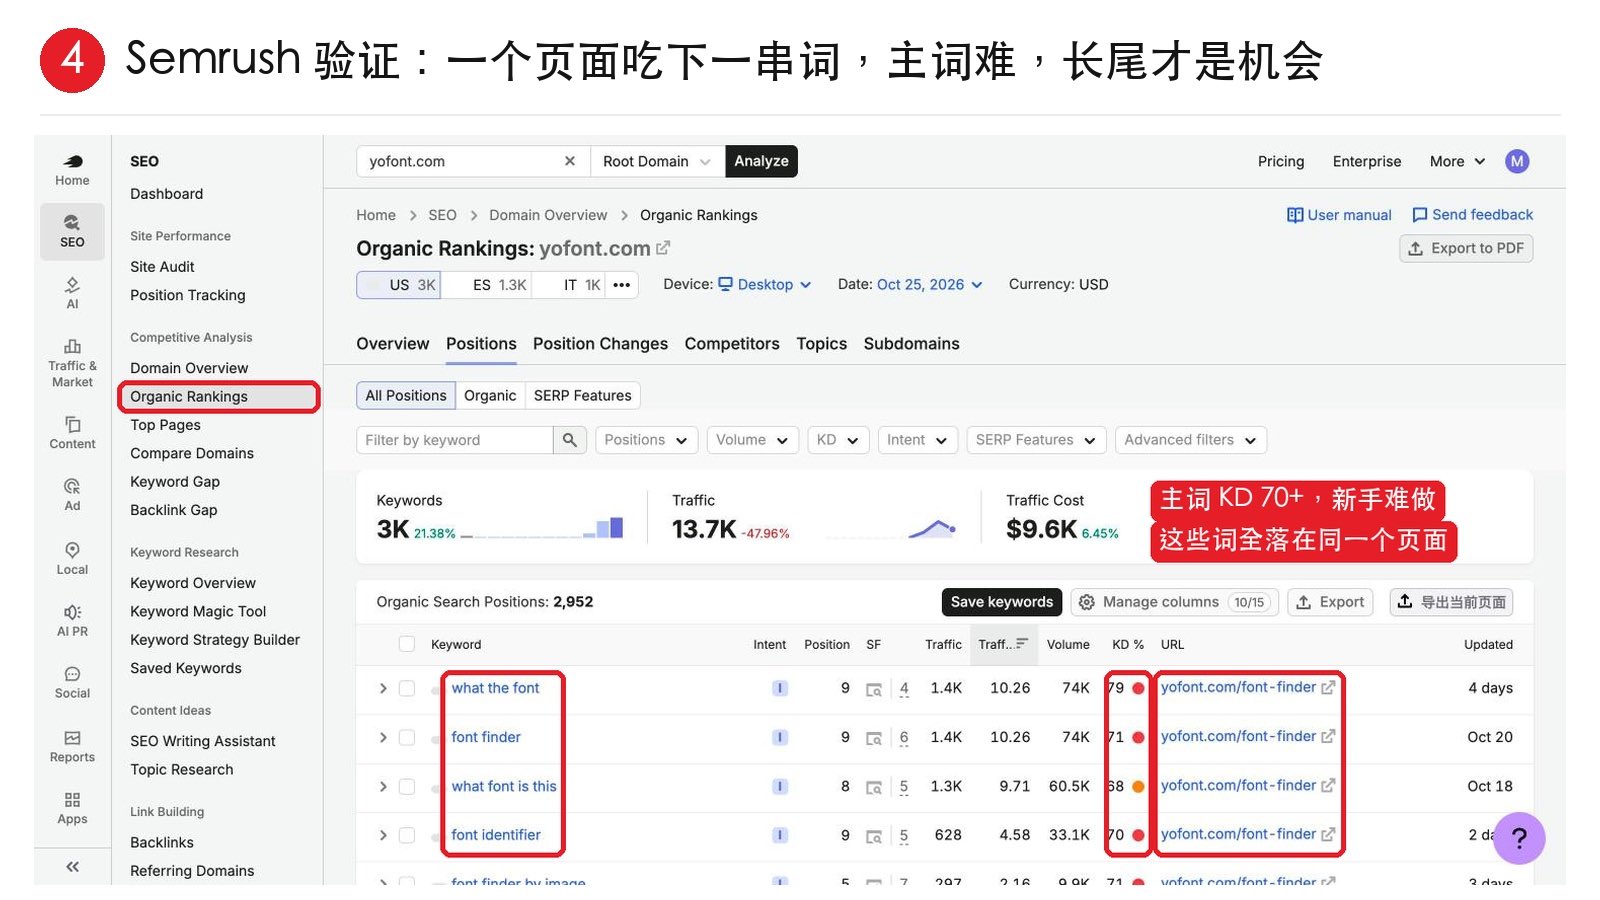Open the Intent filter dropdown
1600x900 pixels.
(917, 440)
